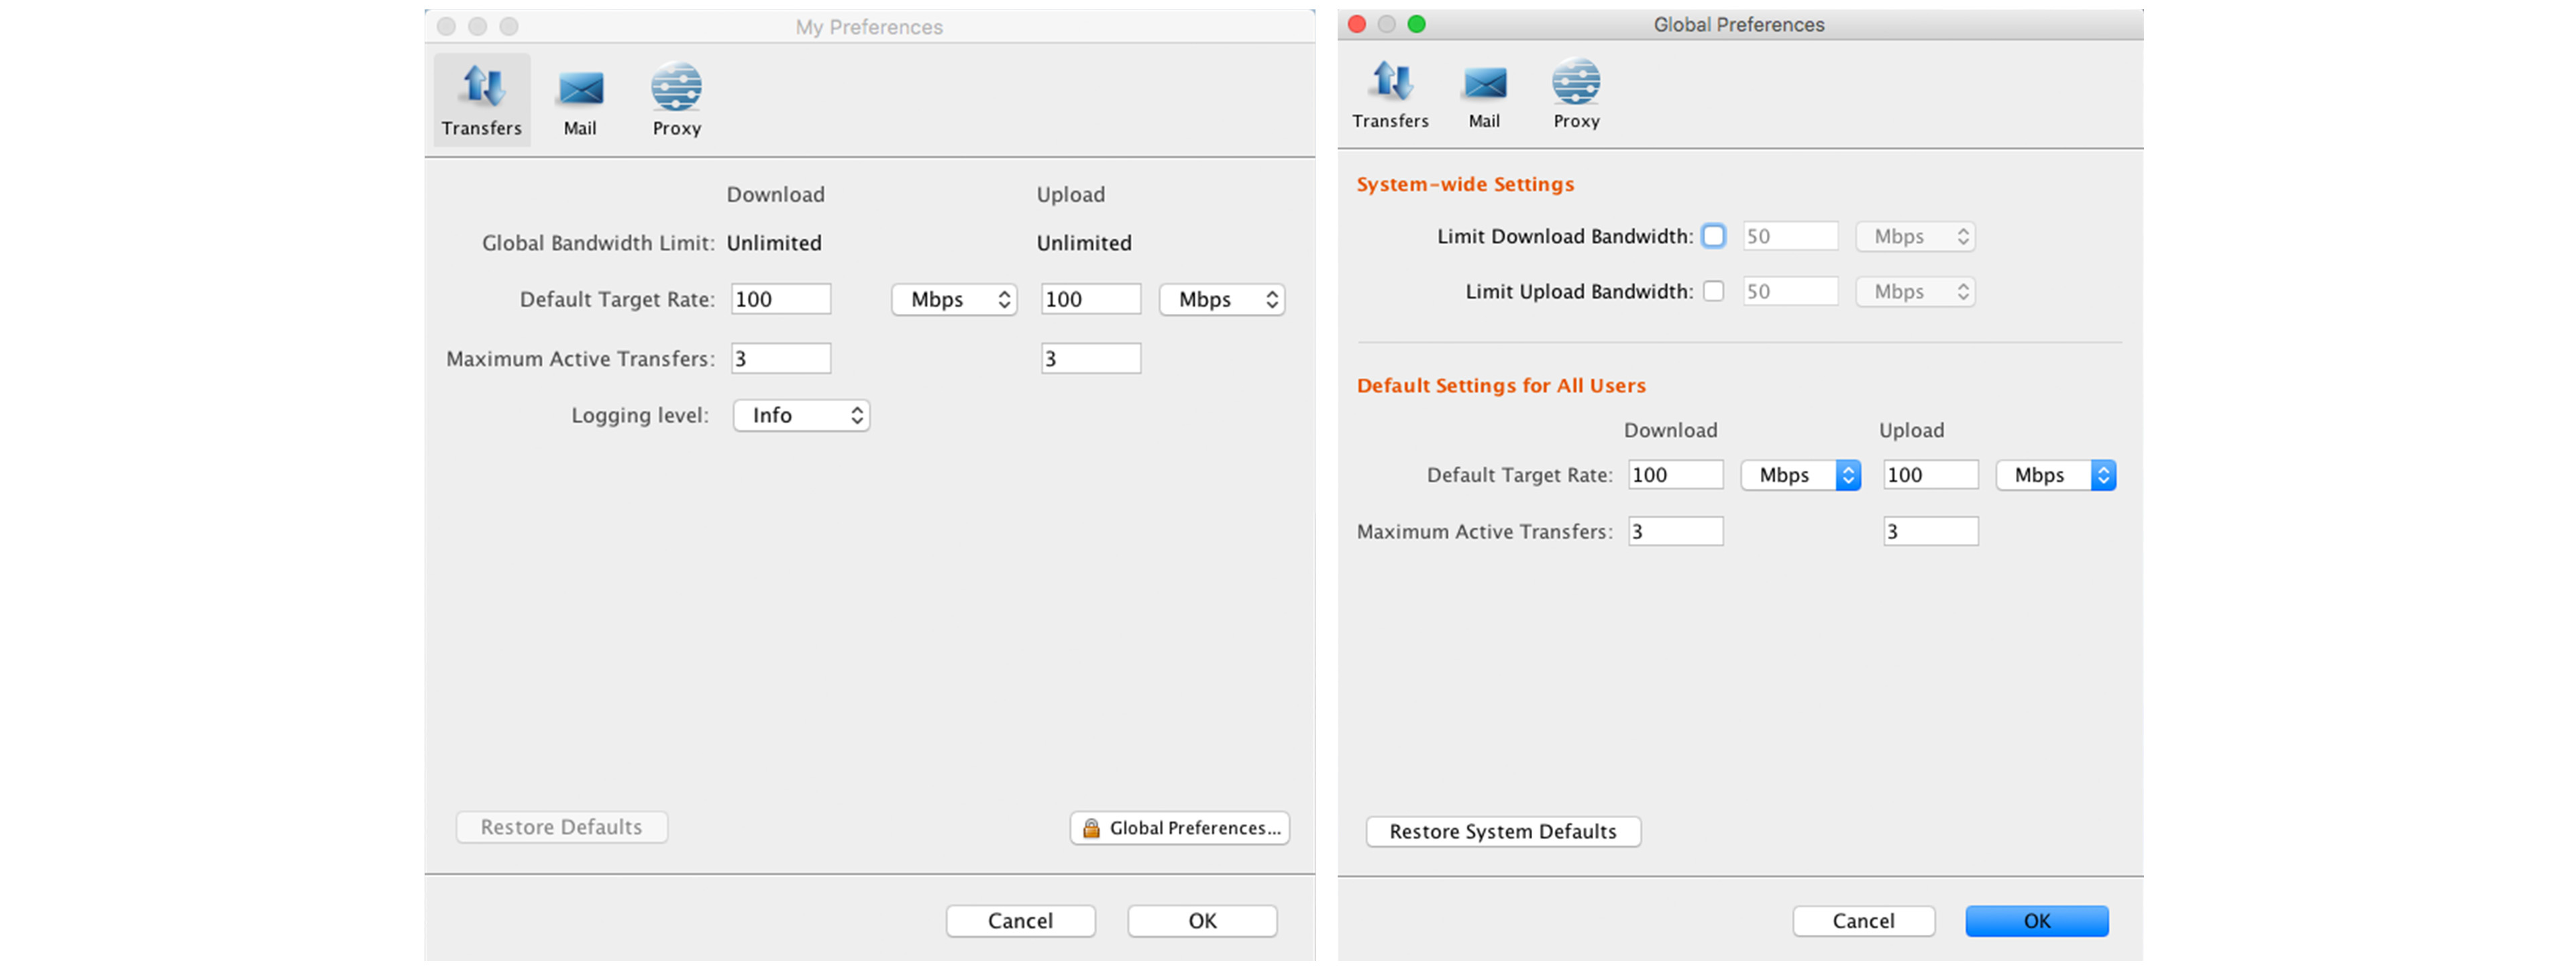Open upload Mbps dropdown in Global Preferences
Viewport: 2576px width, 973px height.
pos(2055,475)
